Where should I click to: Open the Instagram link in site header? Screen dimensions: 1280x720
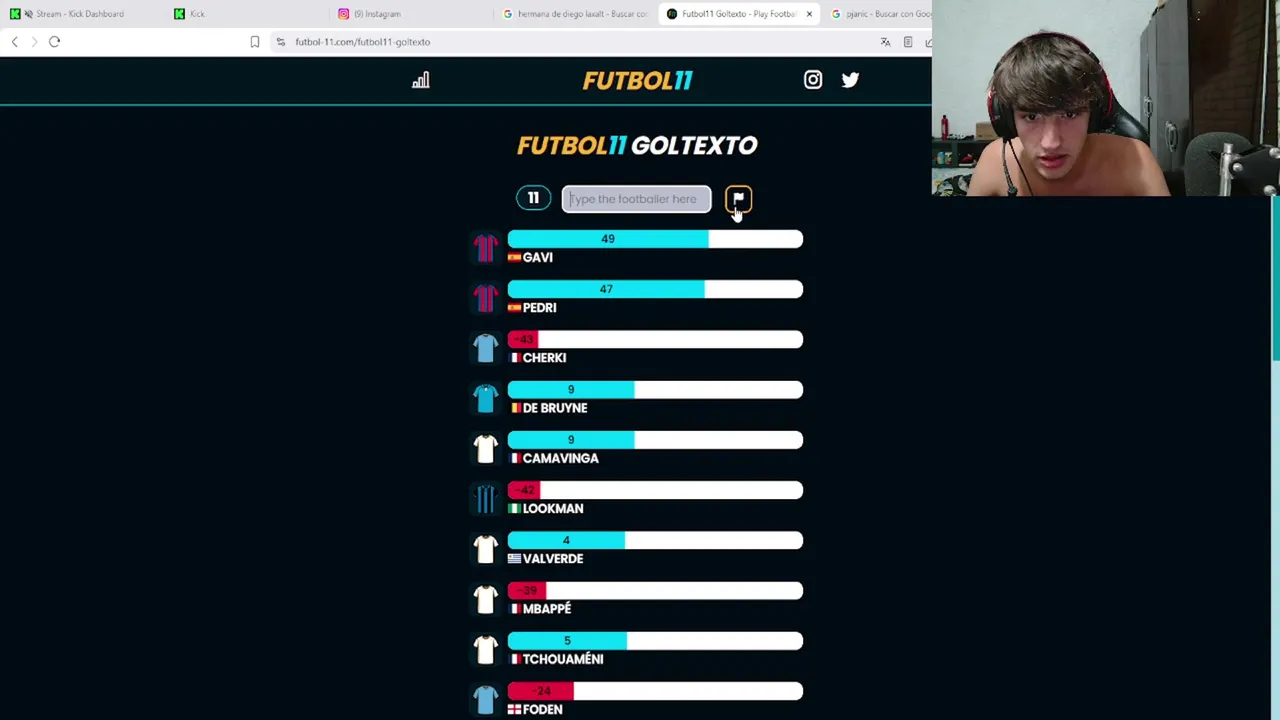click(813, 80)
